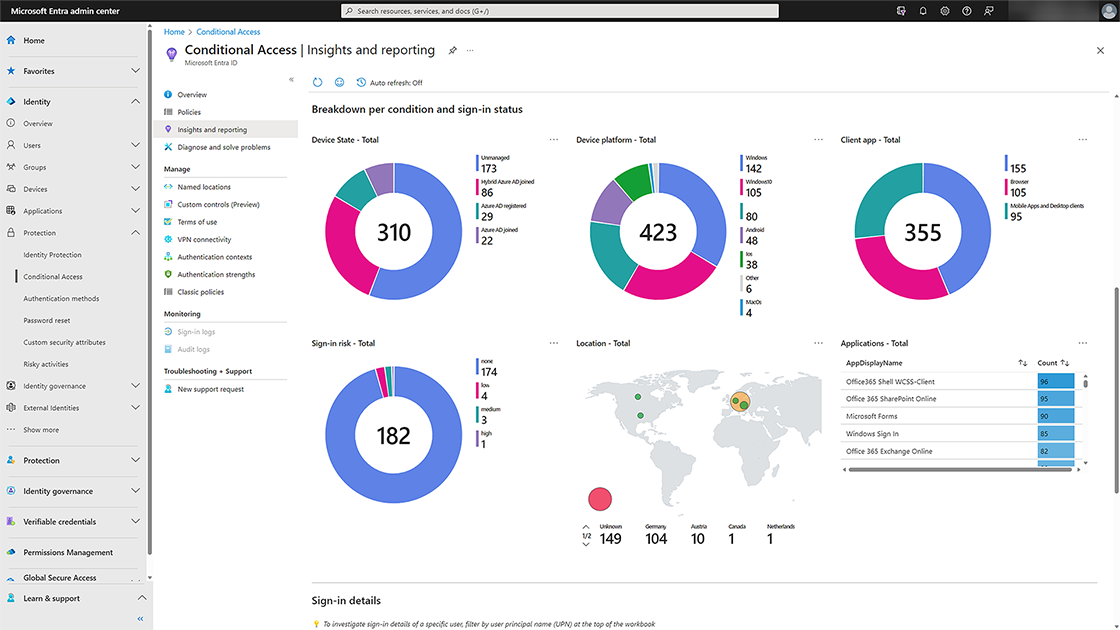Click the Count bar for Office 365 SharePoint Online

(1053, 398)
